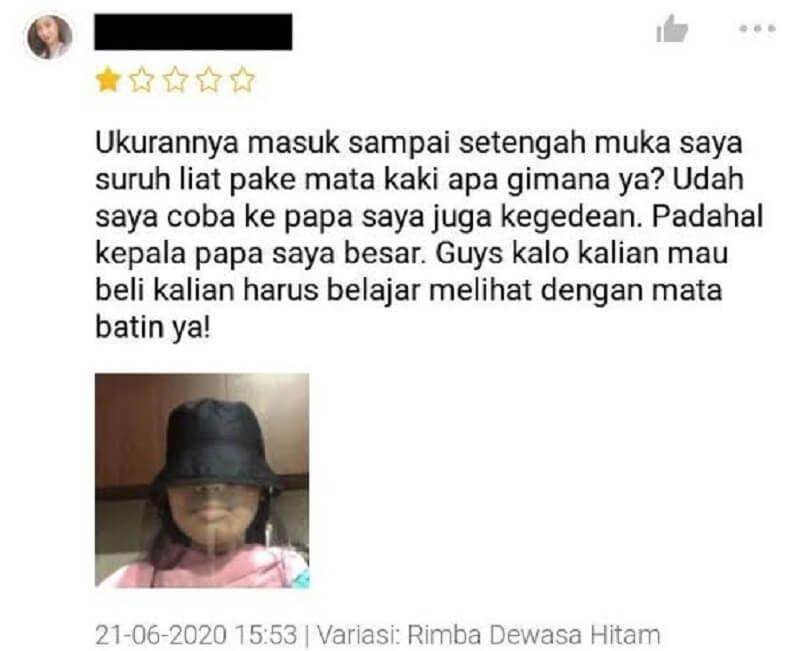Select the fourth empty rating star

(x=209, y=81)
